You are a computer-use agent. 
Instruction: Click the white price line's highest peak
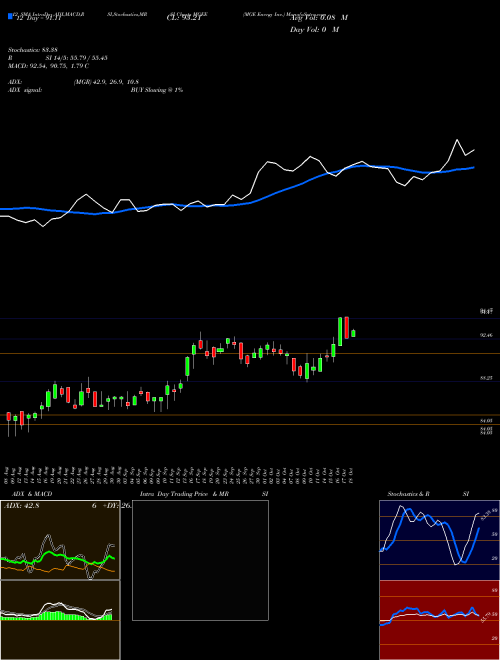tap(457, 140)
